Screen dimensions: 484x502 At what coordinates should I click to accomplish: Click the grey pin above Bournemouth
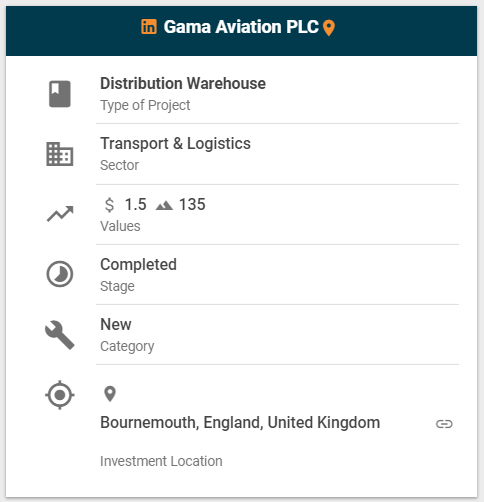click(x=110, y=394)
